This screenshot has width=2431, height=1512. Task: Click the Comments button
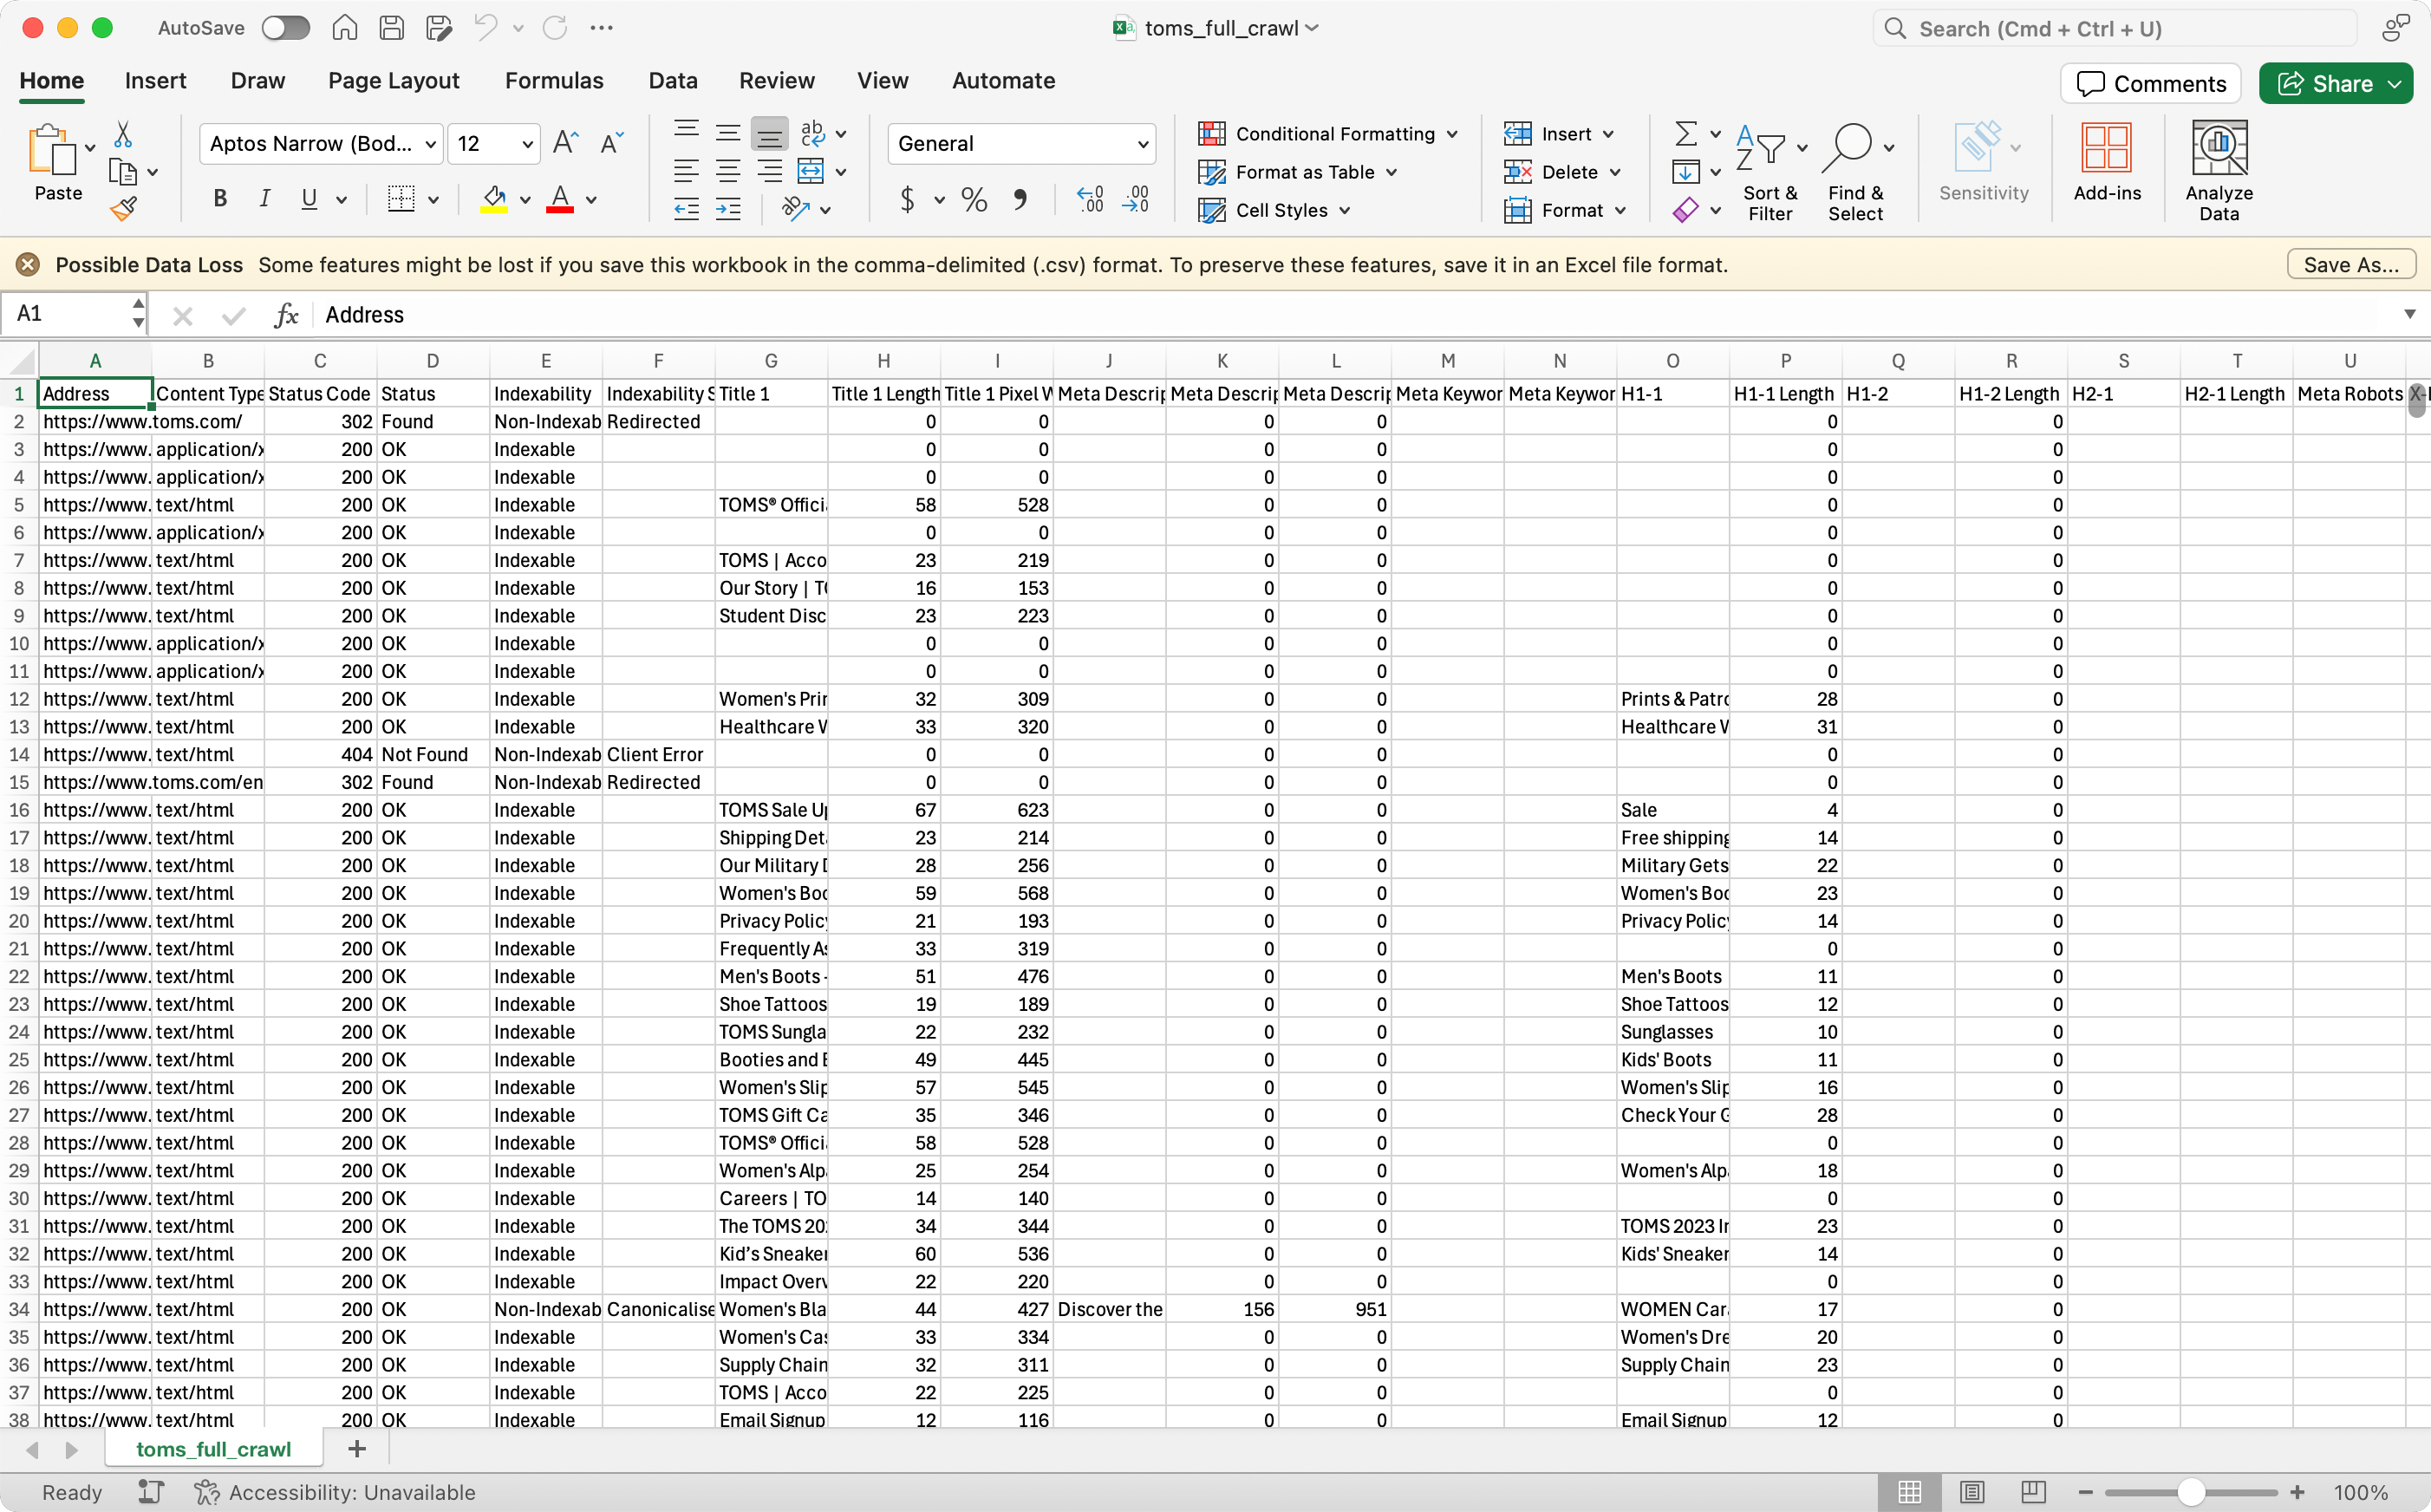[2150, 84]
